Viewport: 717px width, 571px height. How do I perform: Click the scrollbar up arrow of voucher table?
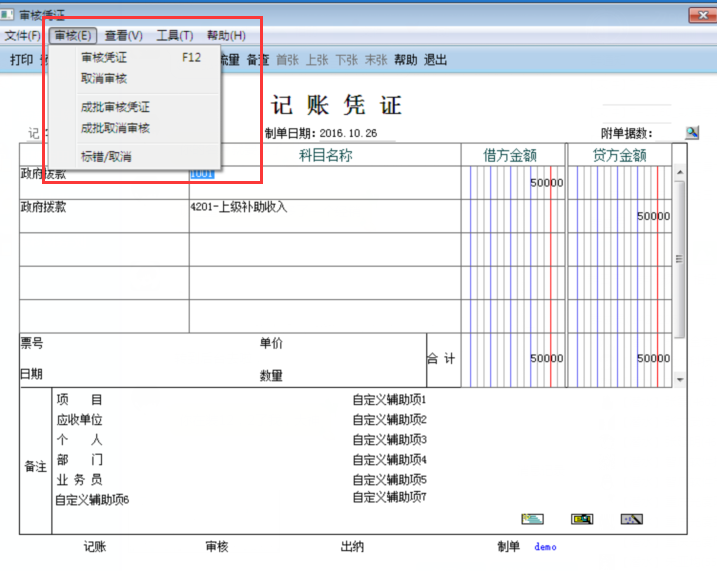tap(680, 172)
